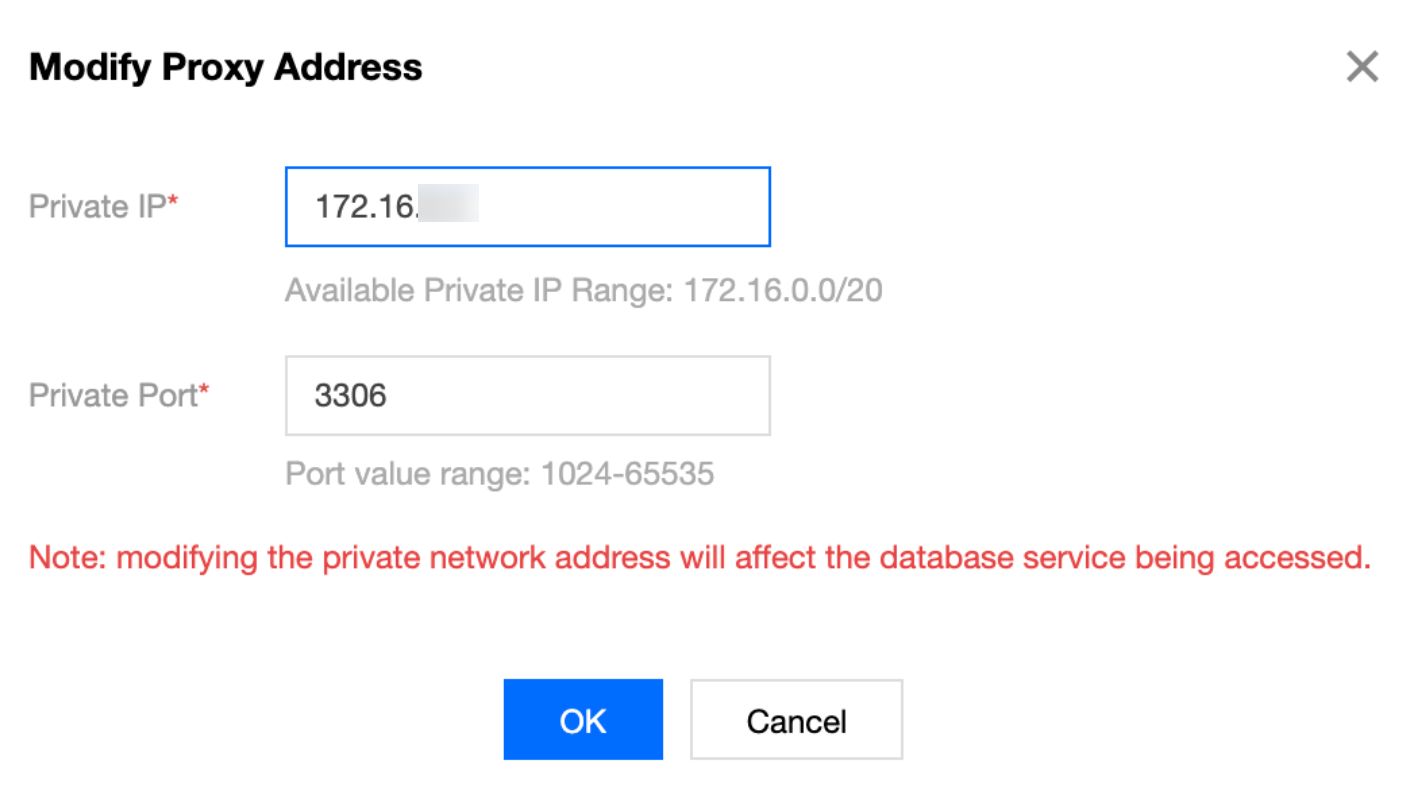Confirm changes with the OK button
Screen dimensions: 1414x795
coord(583,720)
